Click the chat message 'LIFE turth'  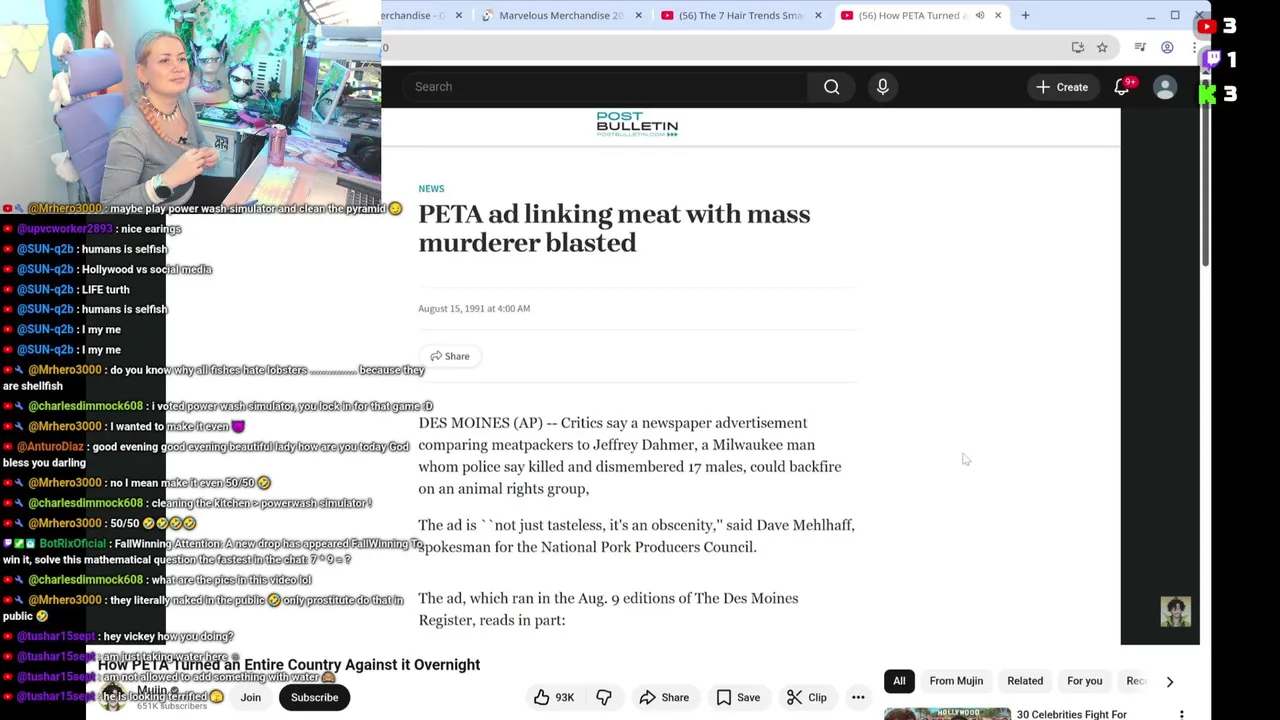click(x=106, y=289)
